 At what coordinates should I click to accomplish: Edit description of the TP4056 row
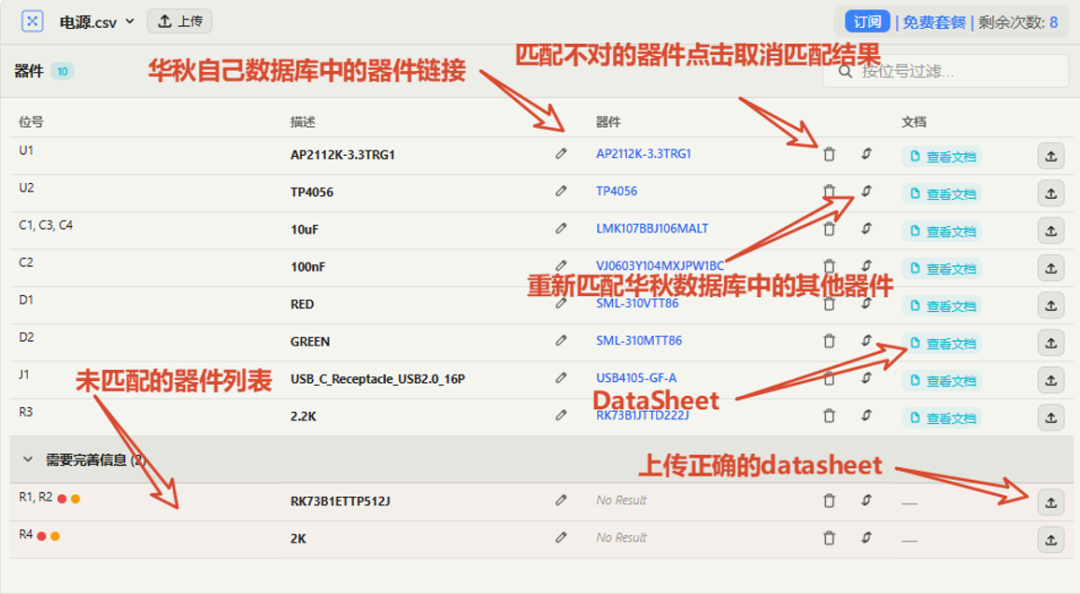click(x=561, y=191)
